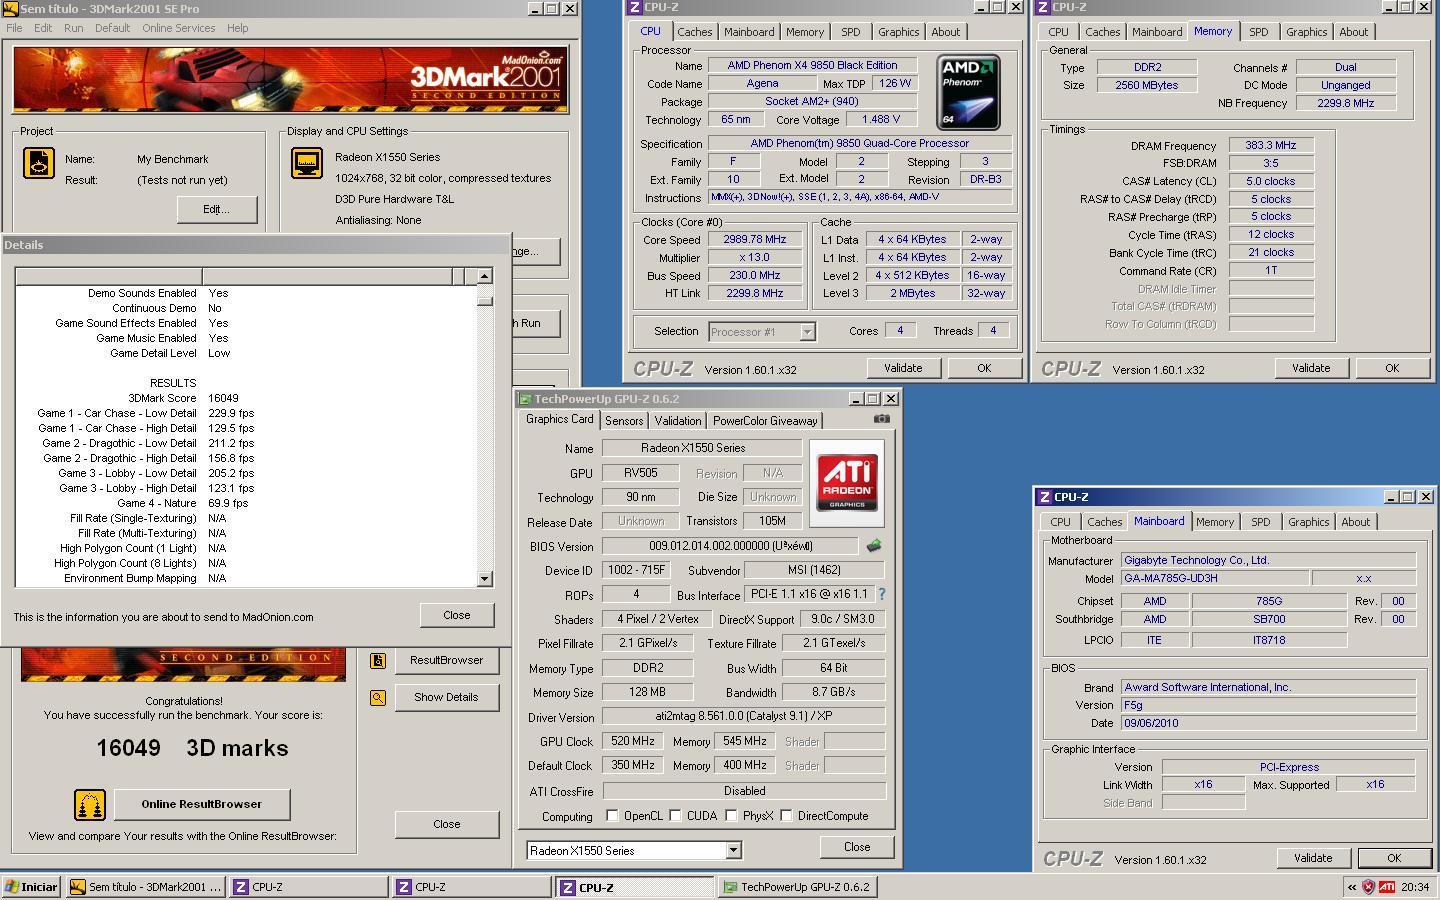Click the 3DMark2001 title bar icon
Screen dimensions: 1440x900
coord(10,8)
